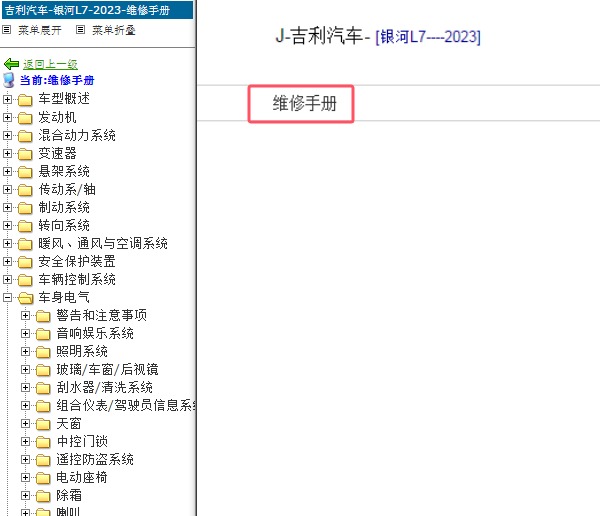Viewport: 600px width, 516px height.
Task: Click the computer icon beside 当前:维修手册
Action: coord(9,80)
